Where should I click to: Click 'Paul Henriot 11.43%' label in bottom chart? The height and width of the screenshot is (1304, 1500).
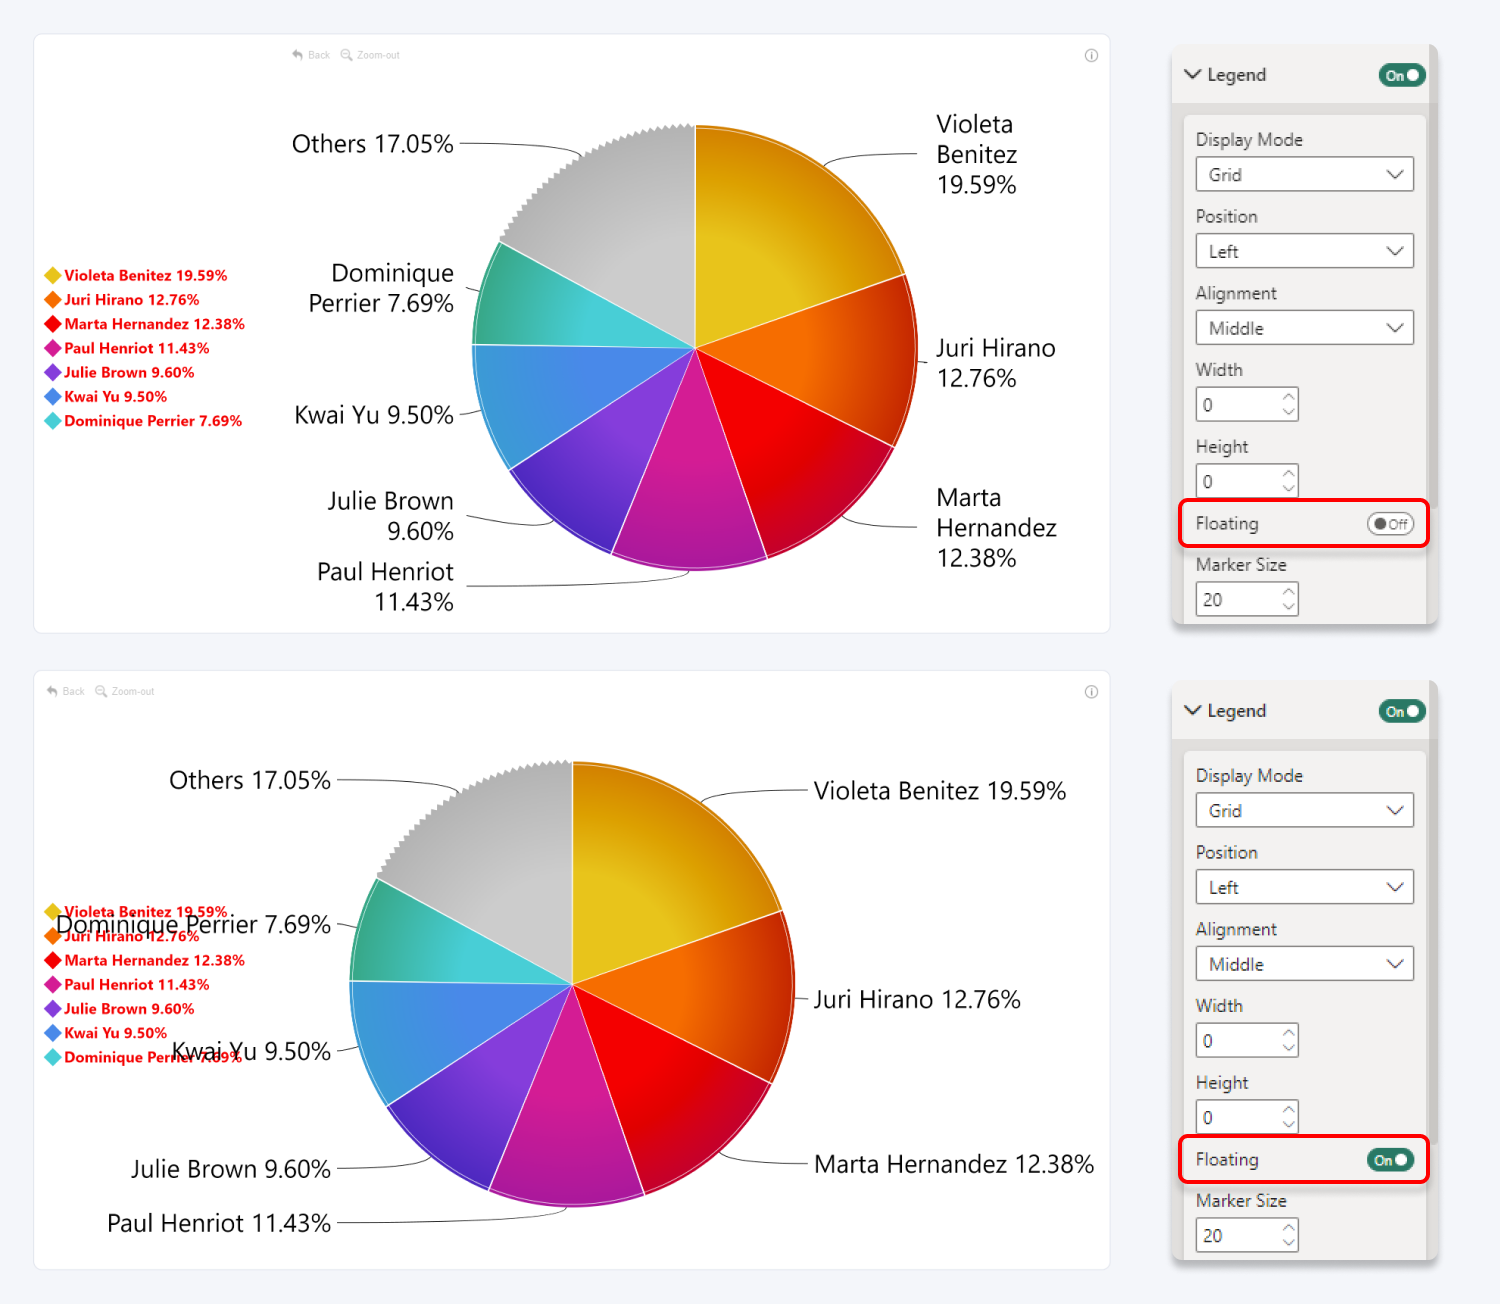click(219, 1223)
